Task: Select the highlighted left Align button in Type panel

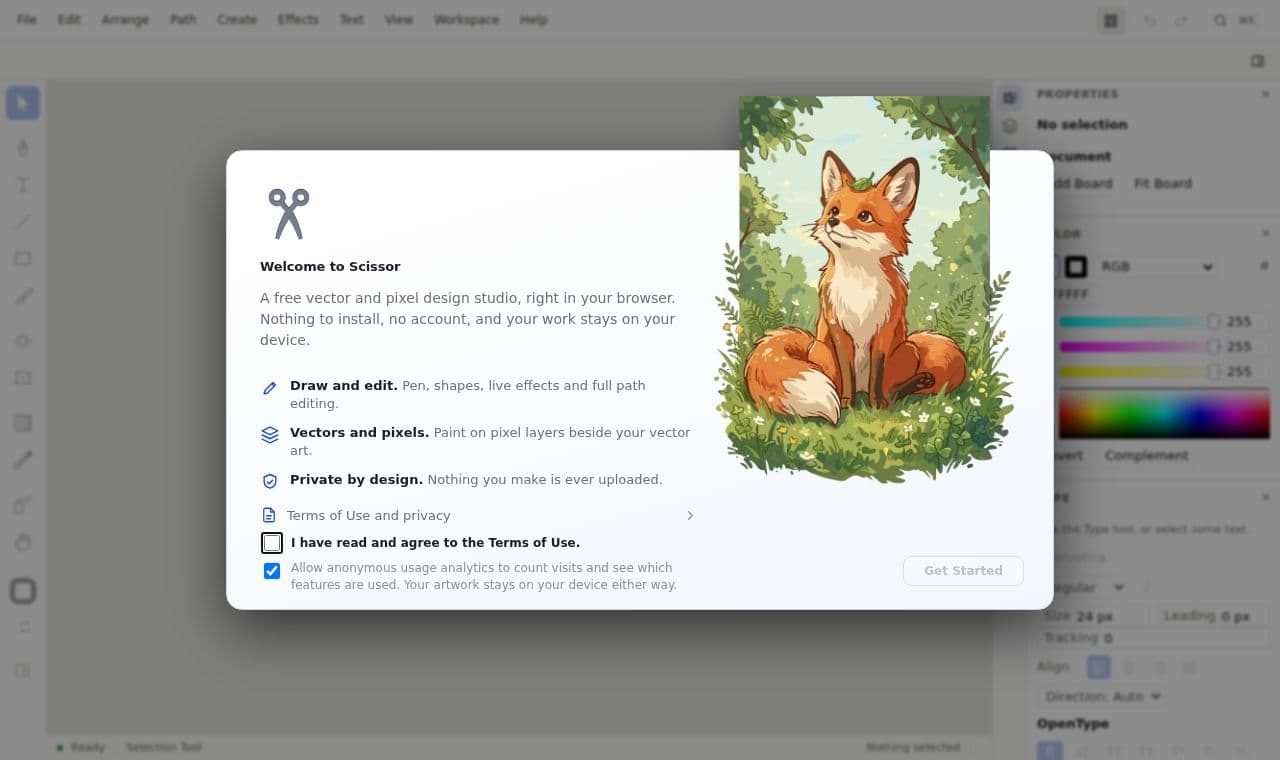Action: click(x=1099, y=667)
